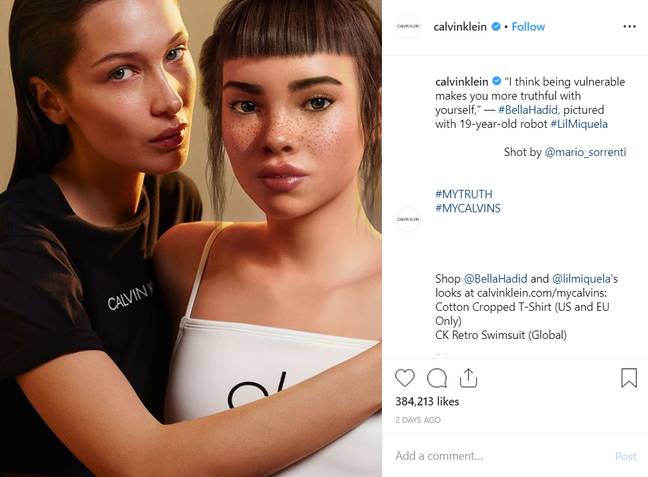648x477 pixels.
Task: Open the #LilMiquela hashtag
Action: click(579, 124)
